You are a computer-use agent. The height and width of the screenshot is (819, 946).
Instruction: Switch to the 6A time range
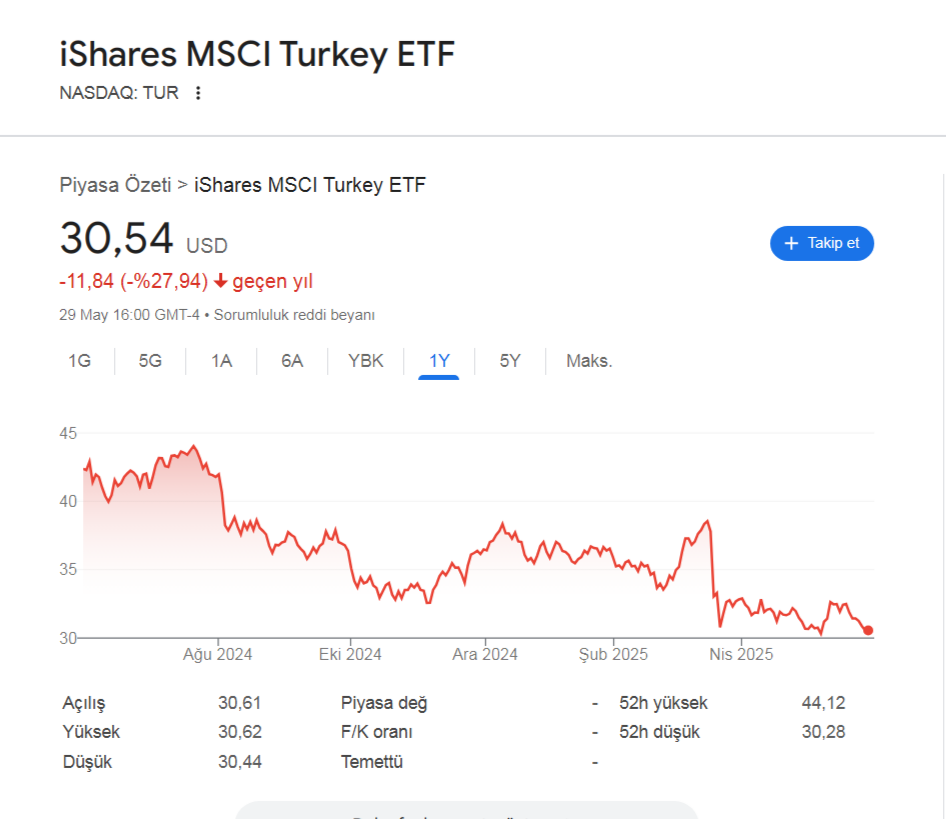(292, 361)
